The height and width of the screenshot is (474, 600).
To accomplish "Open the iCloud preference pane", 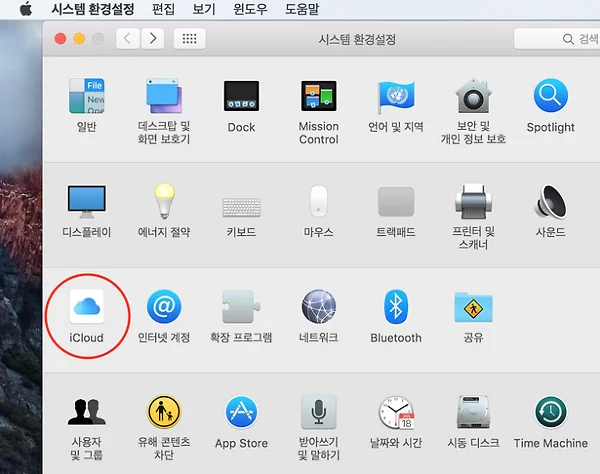I will click(86, 317).
